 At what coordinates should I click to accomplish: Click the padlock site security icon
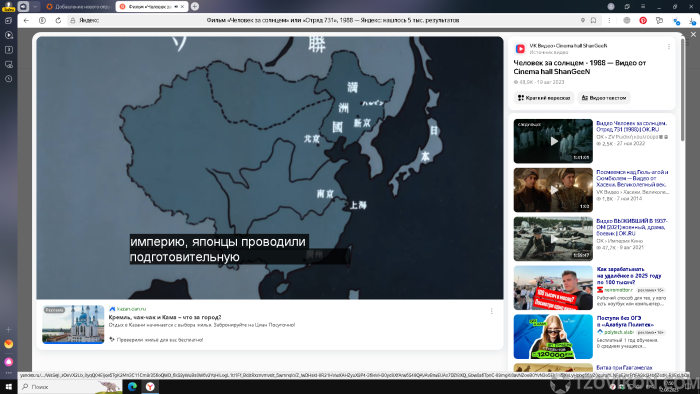pos(73,21)
